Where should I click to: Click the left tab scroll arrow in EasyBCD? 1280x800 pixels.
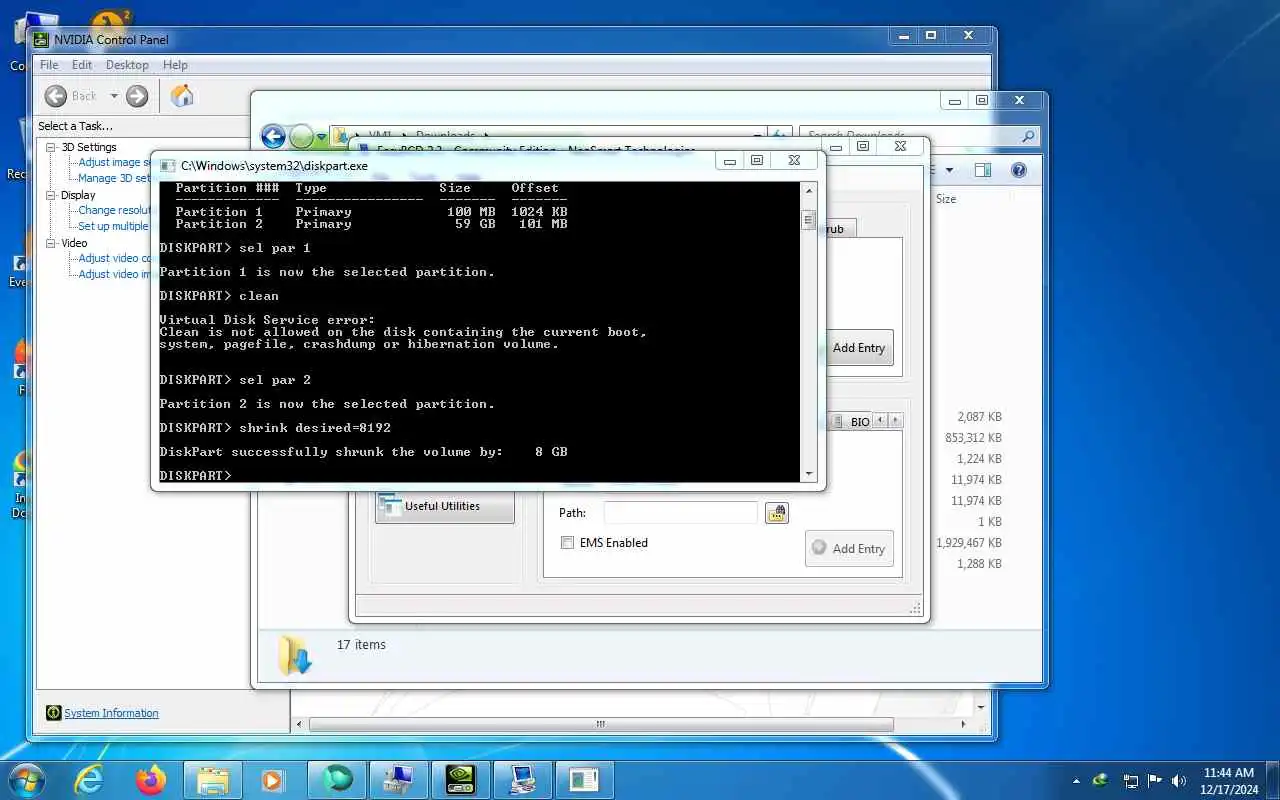[881, 421]
